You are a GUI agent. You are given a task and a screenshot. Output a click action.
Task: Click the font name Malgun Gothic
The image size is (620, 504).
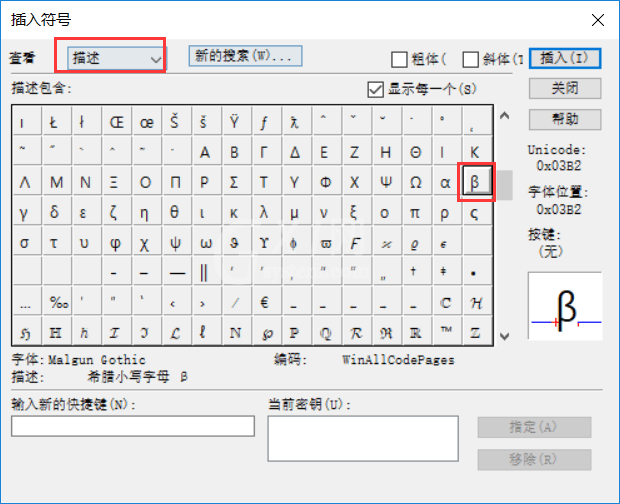[x=96, y=360]
